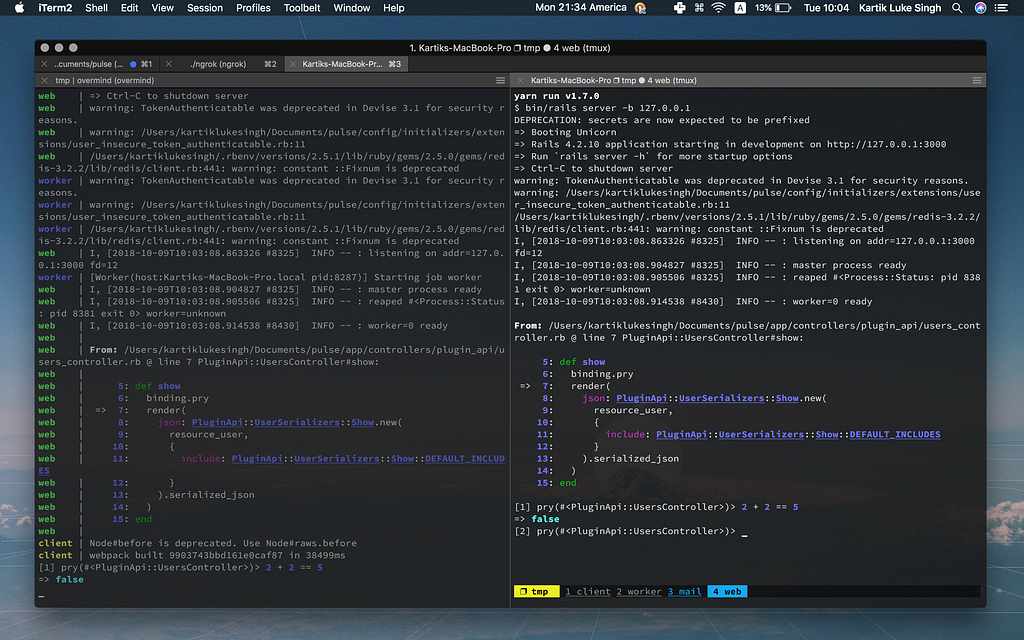
Task: Click Show link on line 8, right pane
Action: click(x=787, y=398)
